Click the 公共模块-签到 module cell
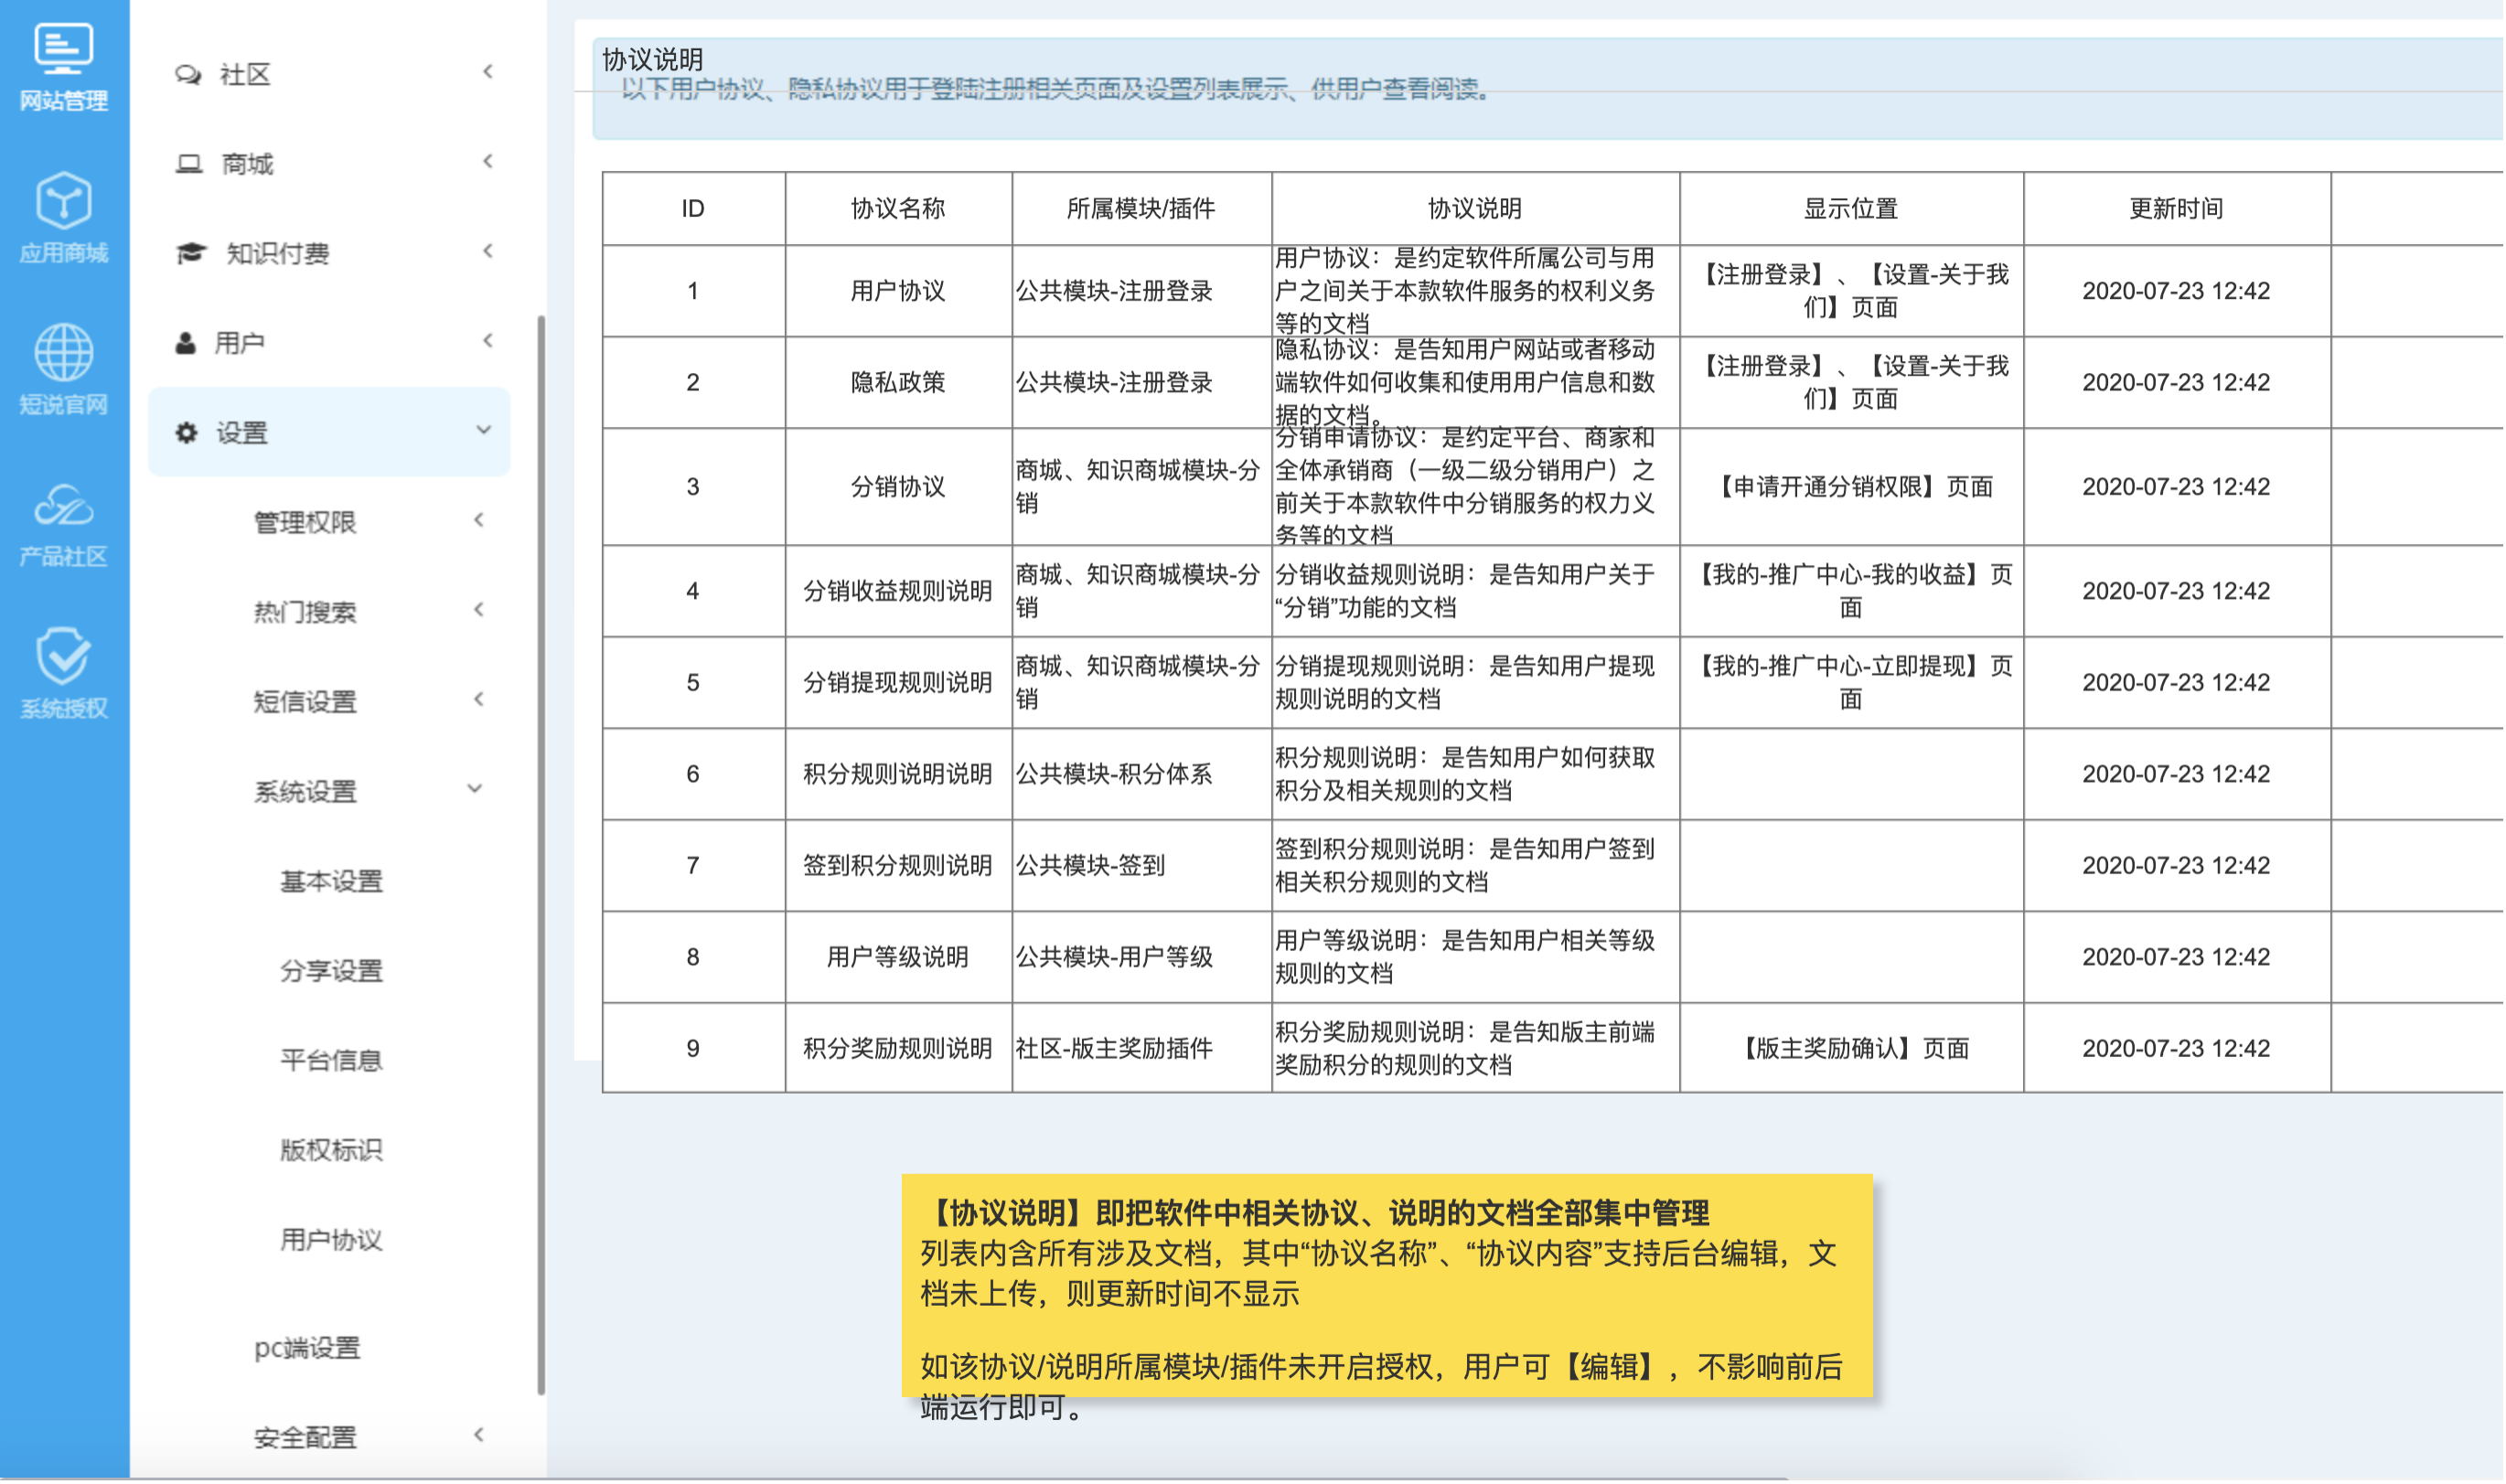The width and height of the screenshot is (2506, 1484). pos(1142,866)
